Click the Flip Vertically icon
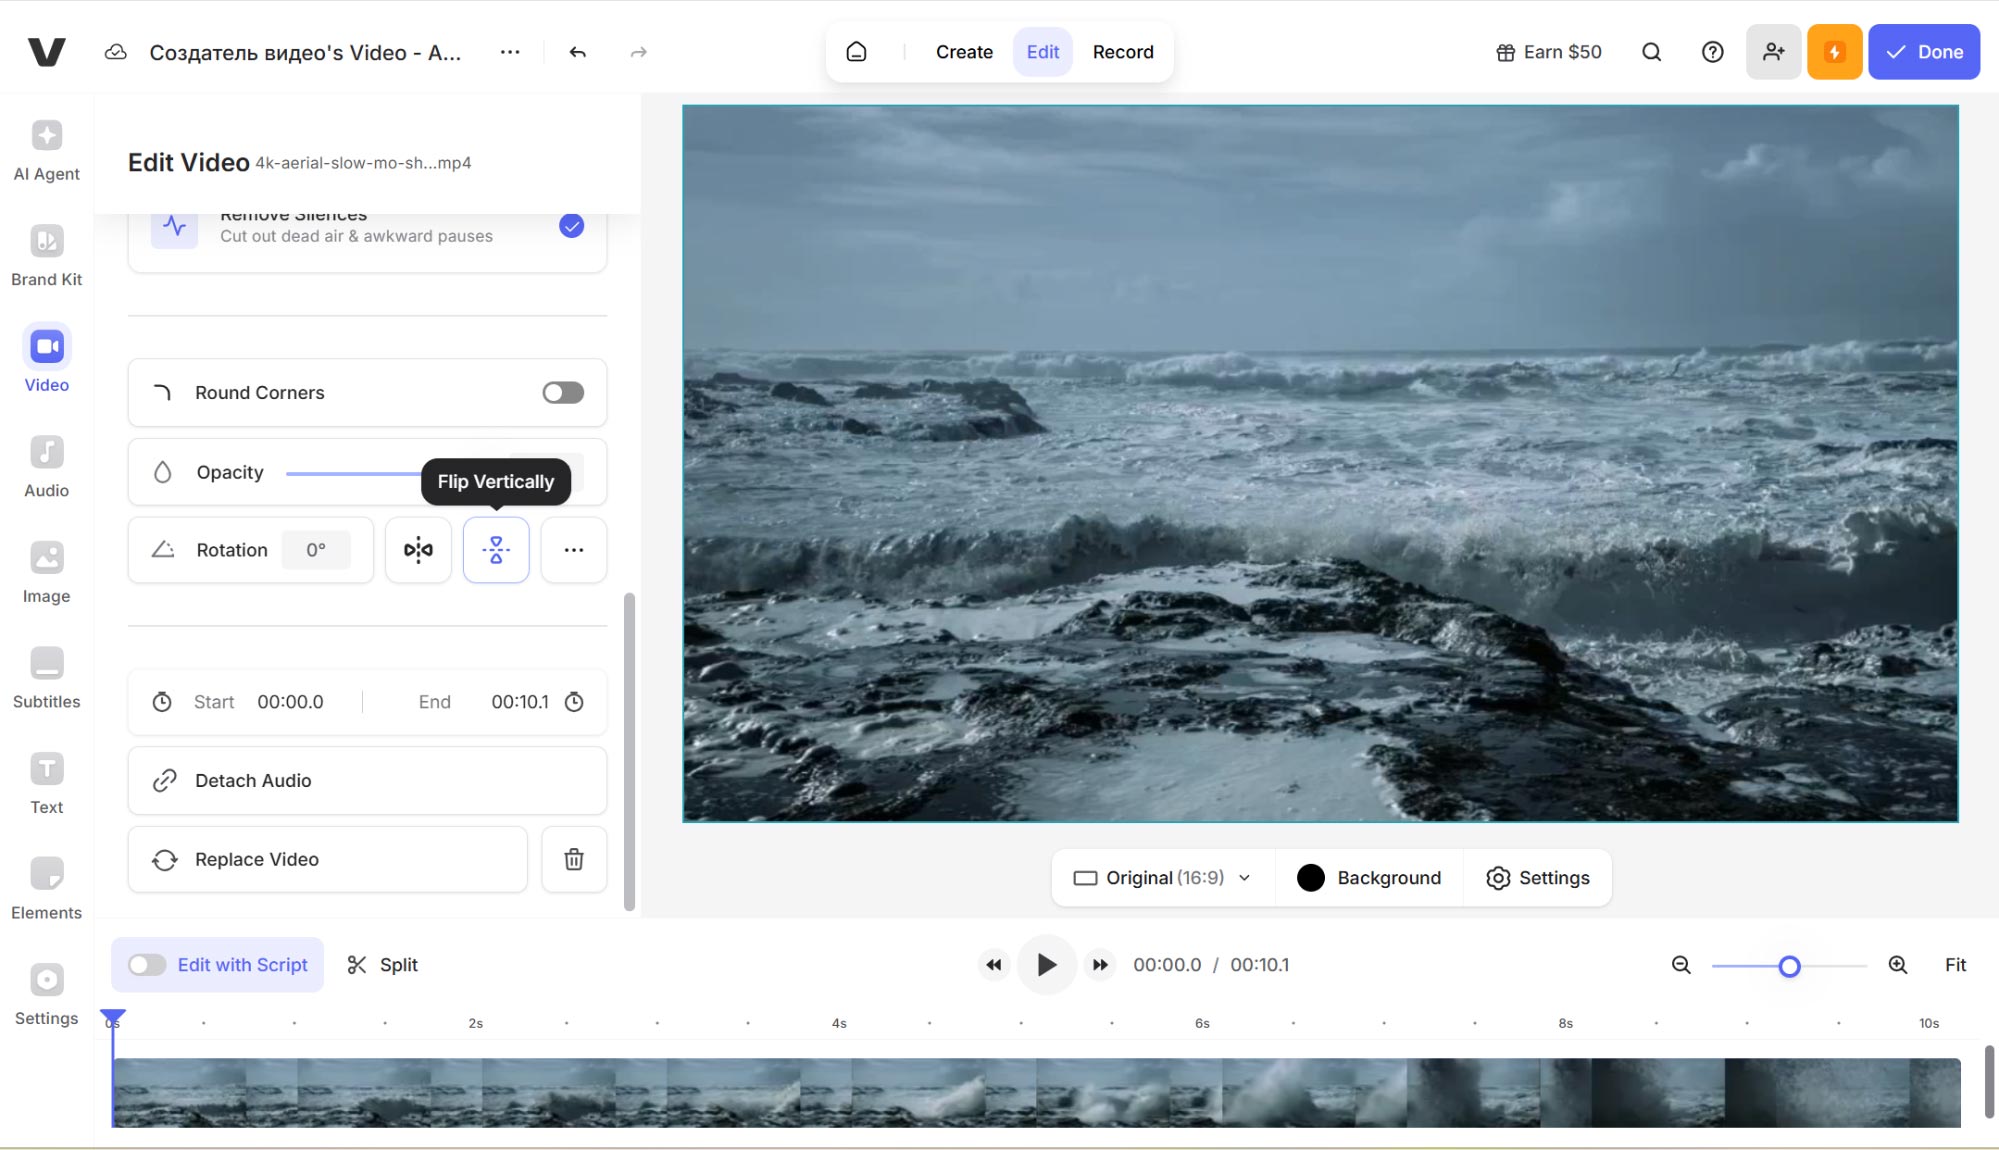Screen dimensions: 1999x1150 click(x=496, y=550)
